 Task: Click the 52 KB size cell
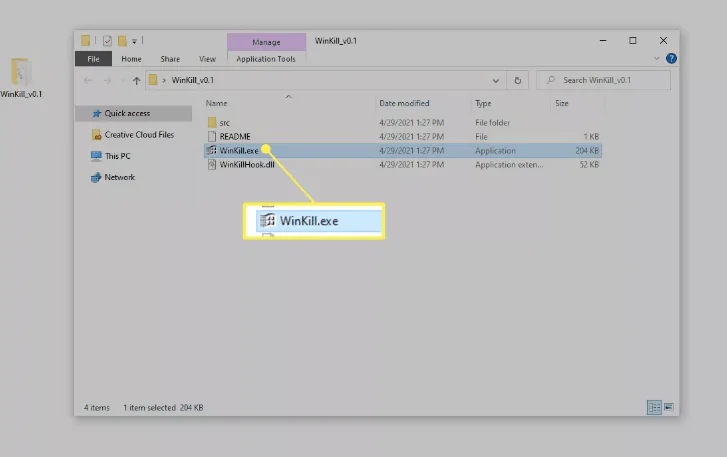click(589, 165)
